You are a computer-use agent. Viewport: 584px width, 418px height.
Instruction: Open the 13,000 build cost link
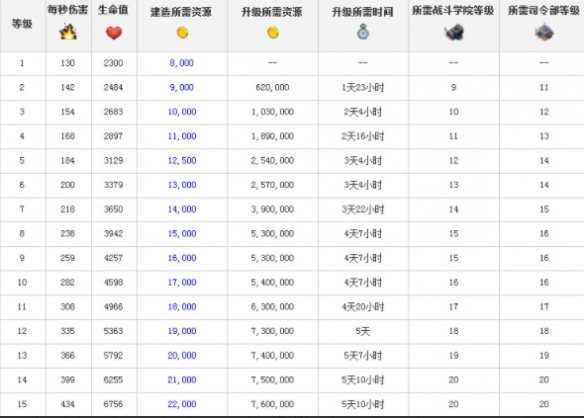[x=182, y=185]
